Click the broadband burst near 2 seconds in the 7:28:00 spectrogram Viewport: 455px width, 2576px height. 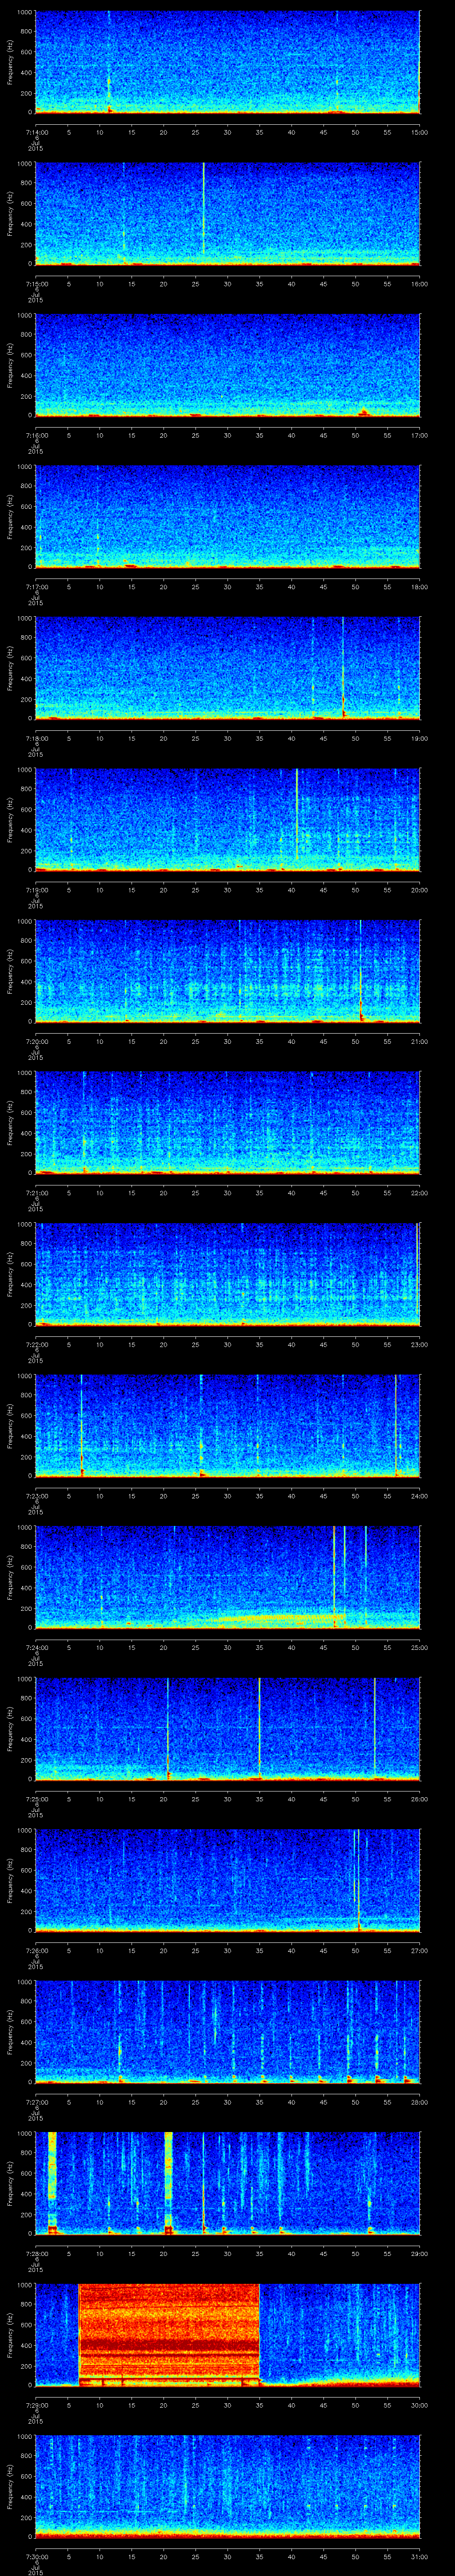[x=52, y=2182]
